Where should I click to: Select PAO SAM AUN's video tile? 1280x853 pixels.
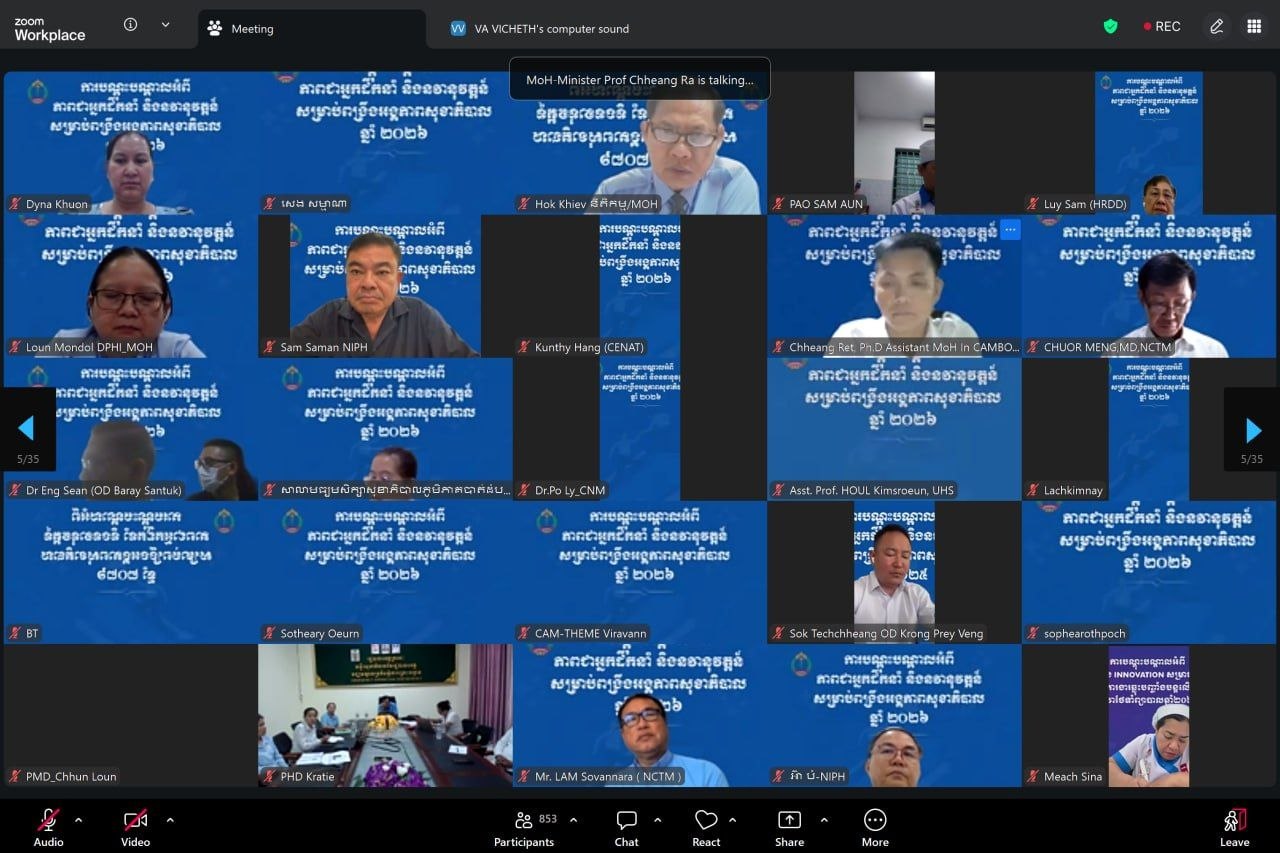coord(894,143)
